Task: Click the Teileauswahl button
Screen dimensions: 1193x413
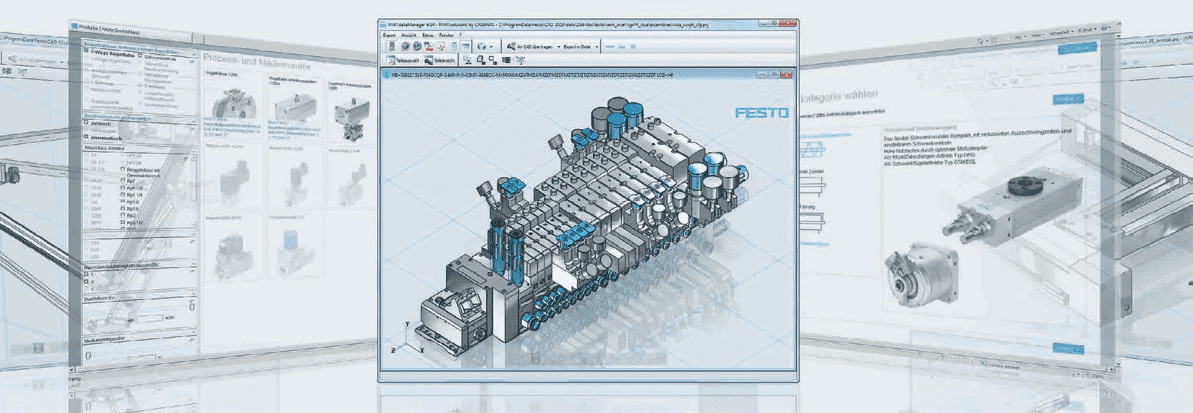Action: tap(402, 60)
